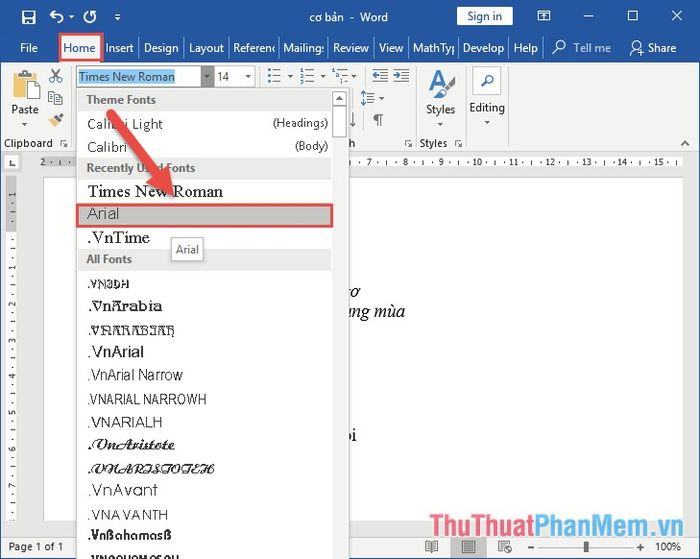The image size is (700, 559).
Task: Select the .VnArabia font
Action: [x=204, y=306]
